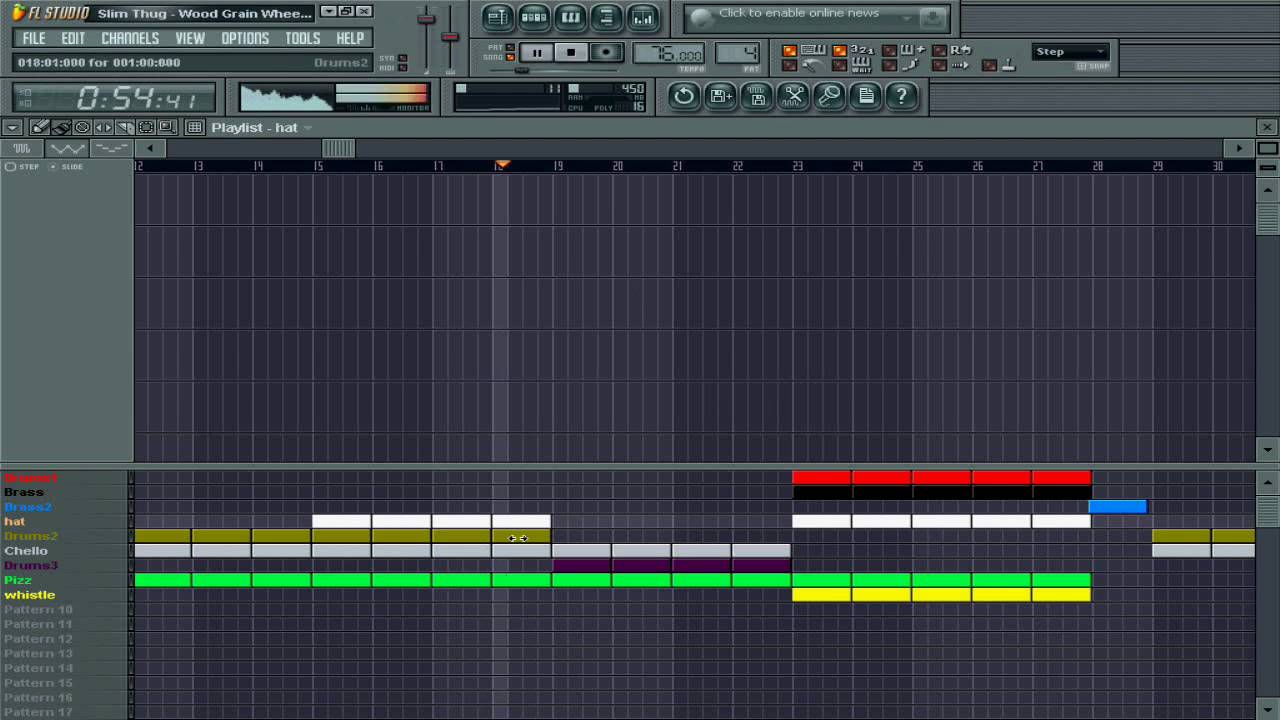The image size is (1280, 720).
Task: Select the Chello pattern name
Action: 26,551
